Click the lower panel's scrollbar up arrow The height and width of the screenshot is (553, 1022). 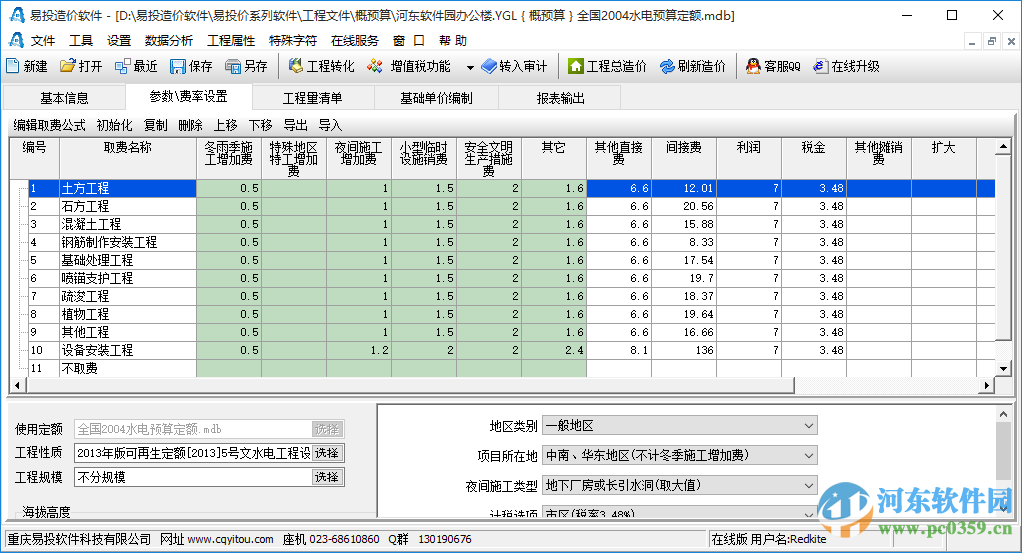pyautogui.click(x=1003, y=414)
